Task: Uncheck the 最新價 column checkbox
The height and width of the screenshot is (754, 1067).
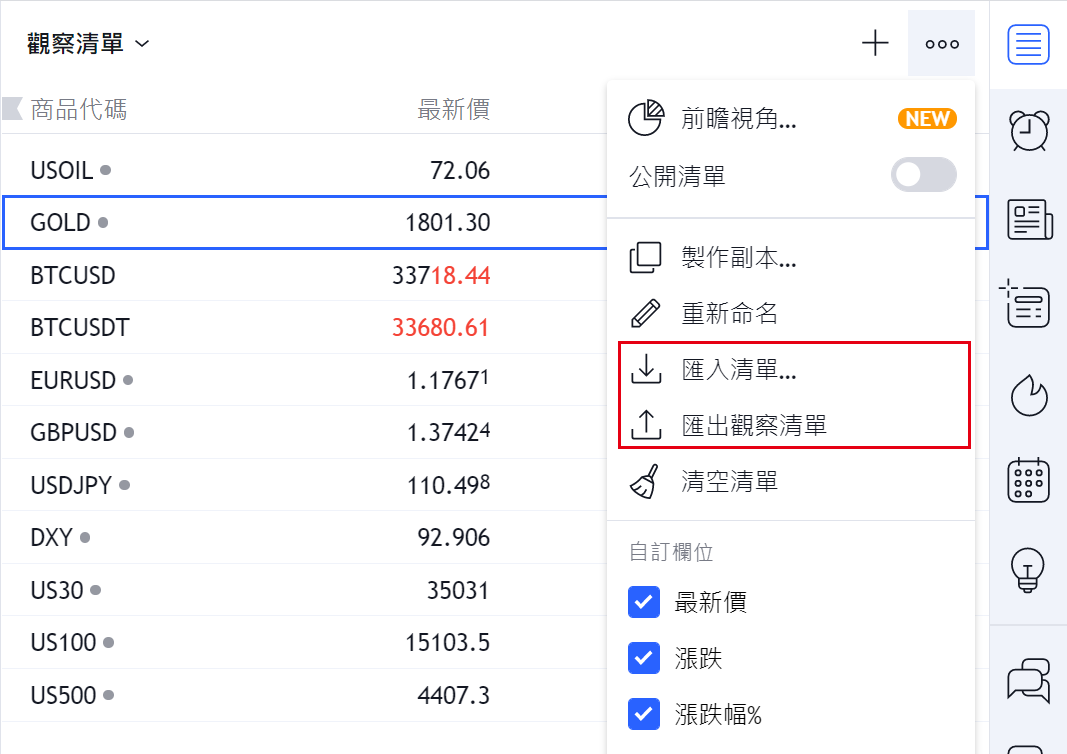Action: tap(644, 602)
